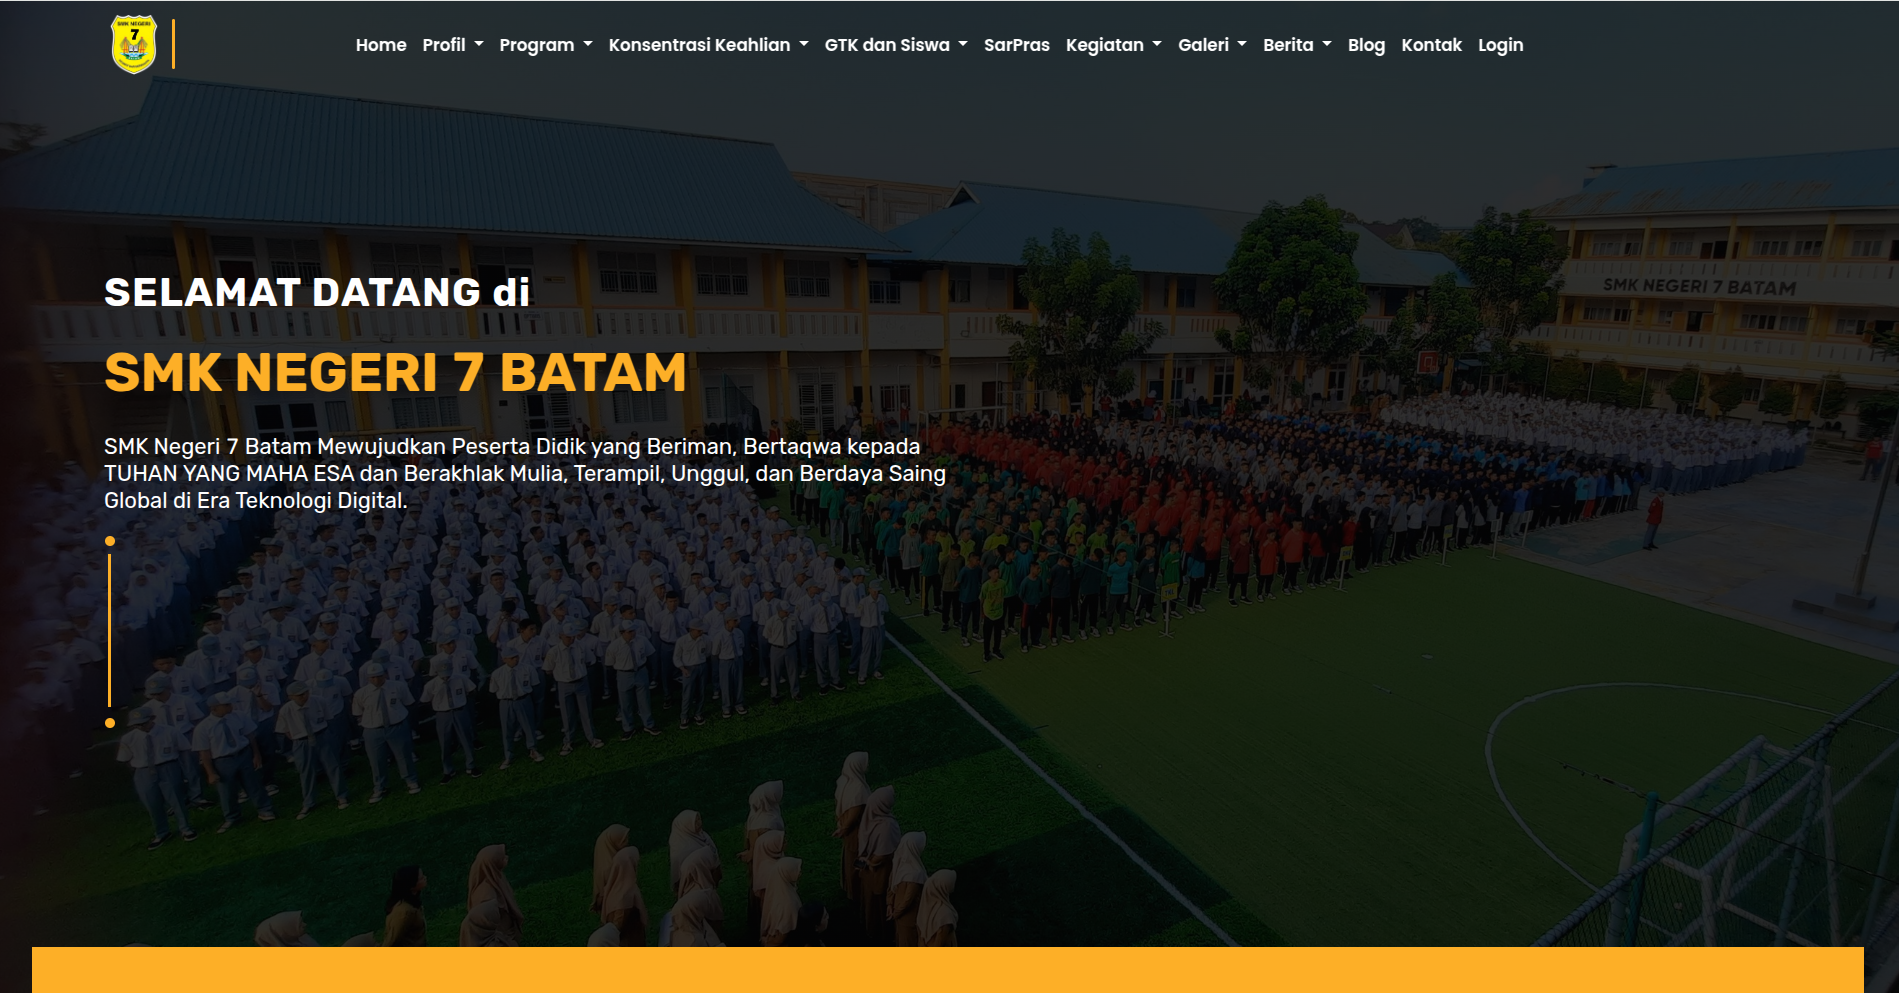The width and height of the screenshot is (1899, 993).
Task: Open the SarPras page
Action: point(1016,45)
